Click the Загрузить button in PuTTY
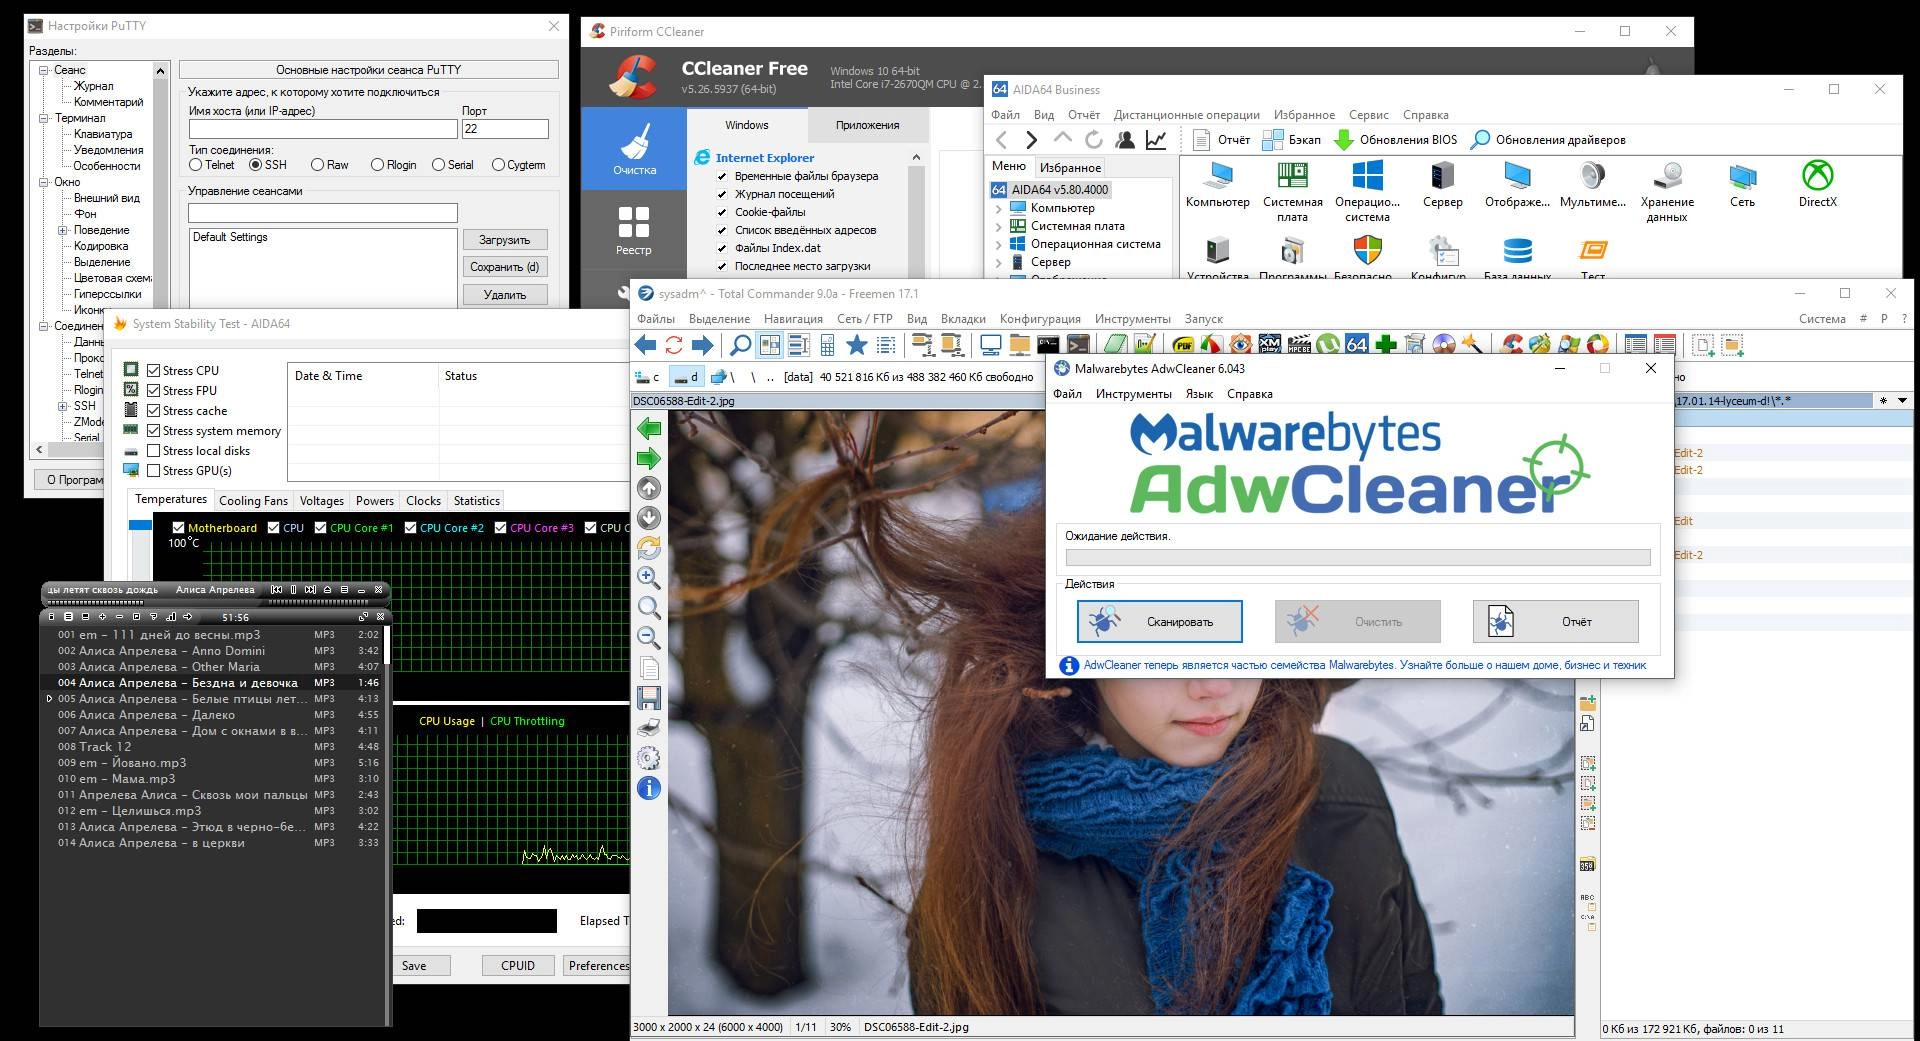The image size is (1920, 1041). pyautogui.click(x=505, y=240)
